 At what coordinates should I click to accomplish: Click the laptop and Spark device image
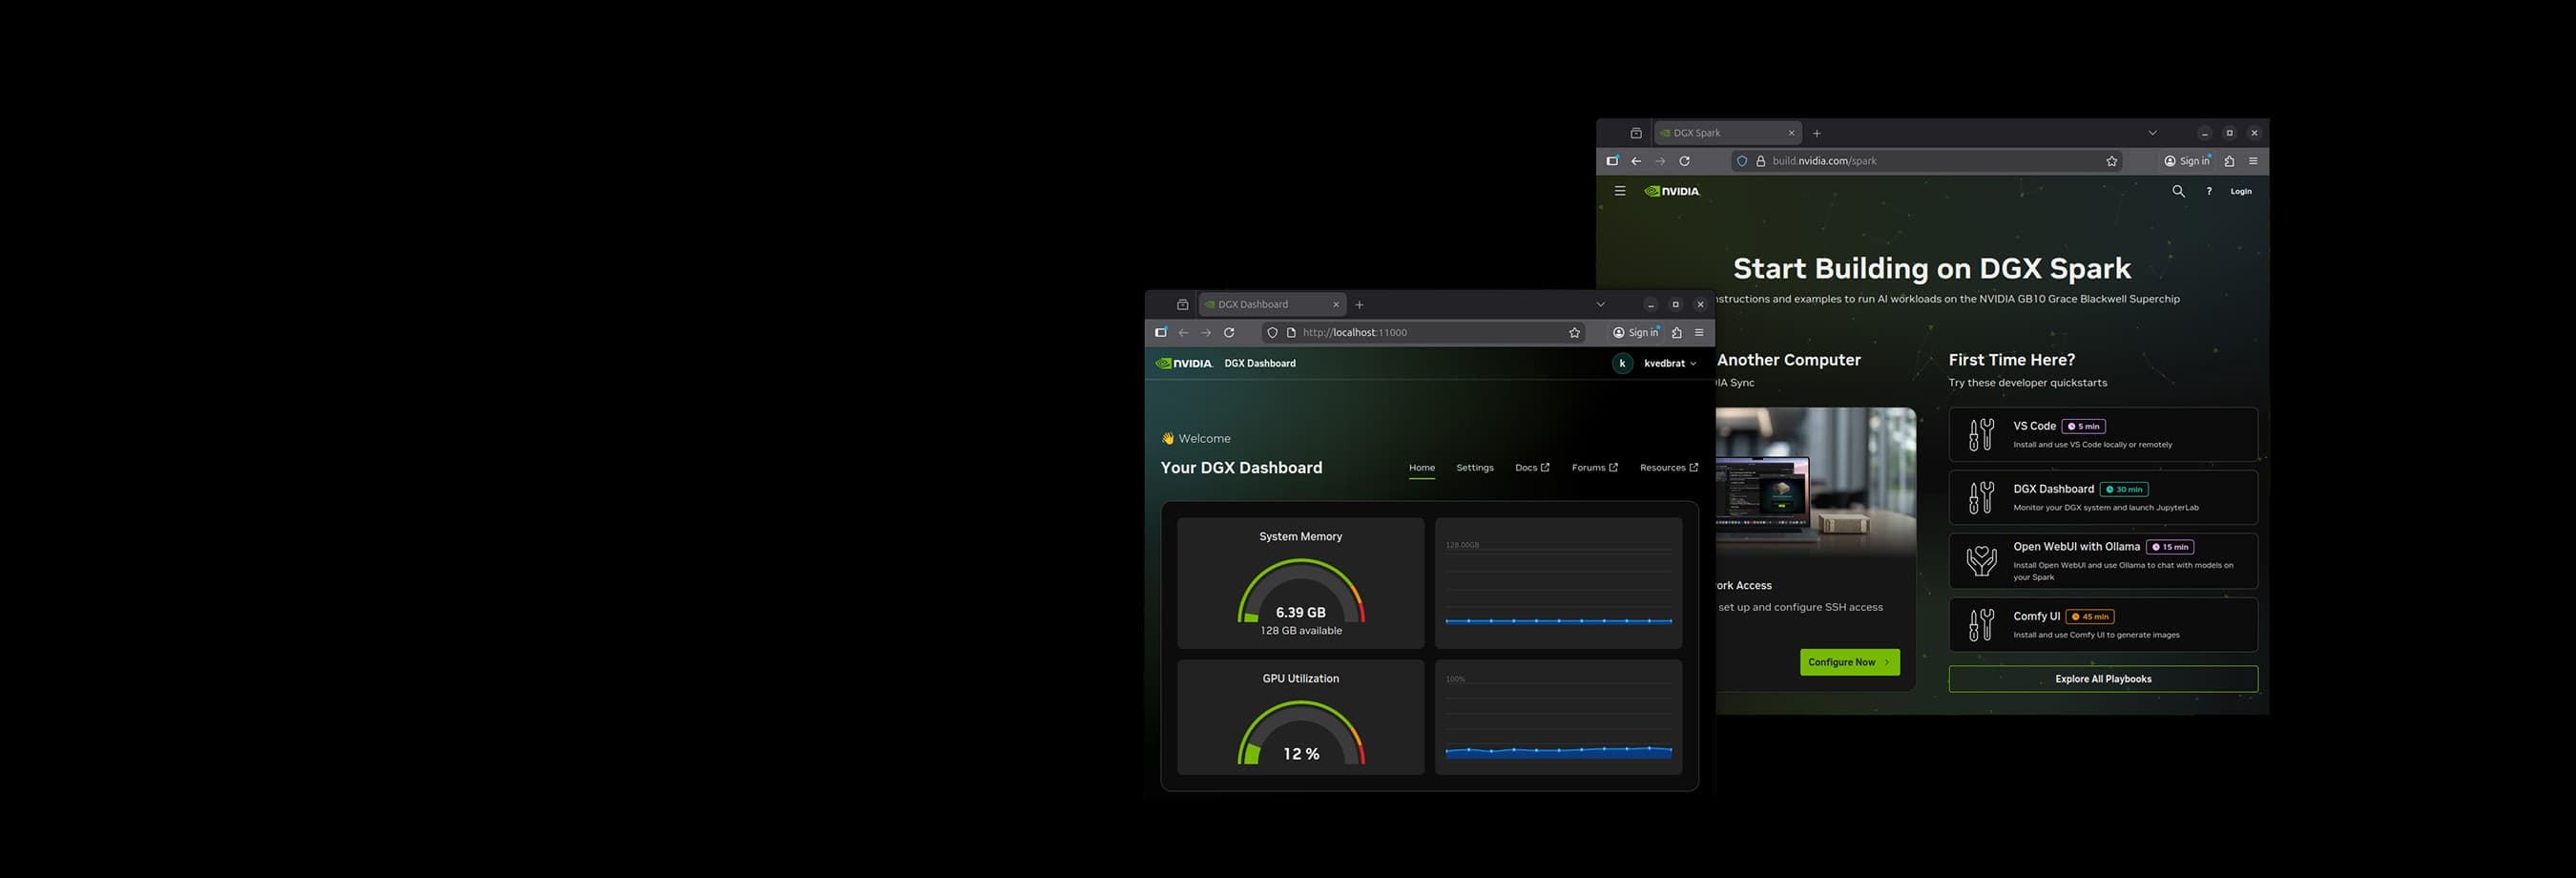click(1816, 482)
